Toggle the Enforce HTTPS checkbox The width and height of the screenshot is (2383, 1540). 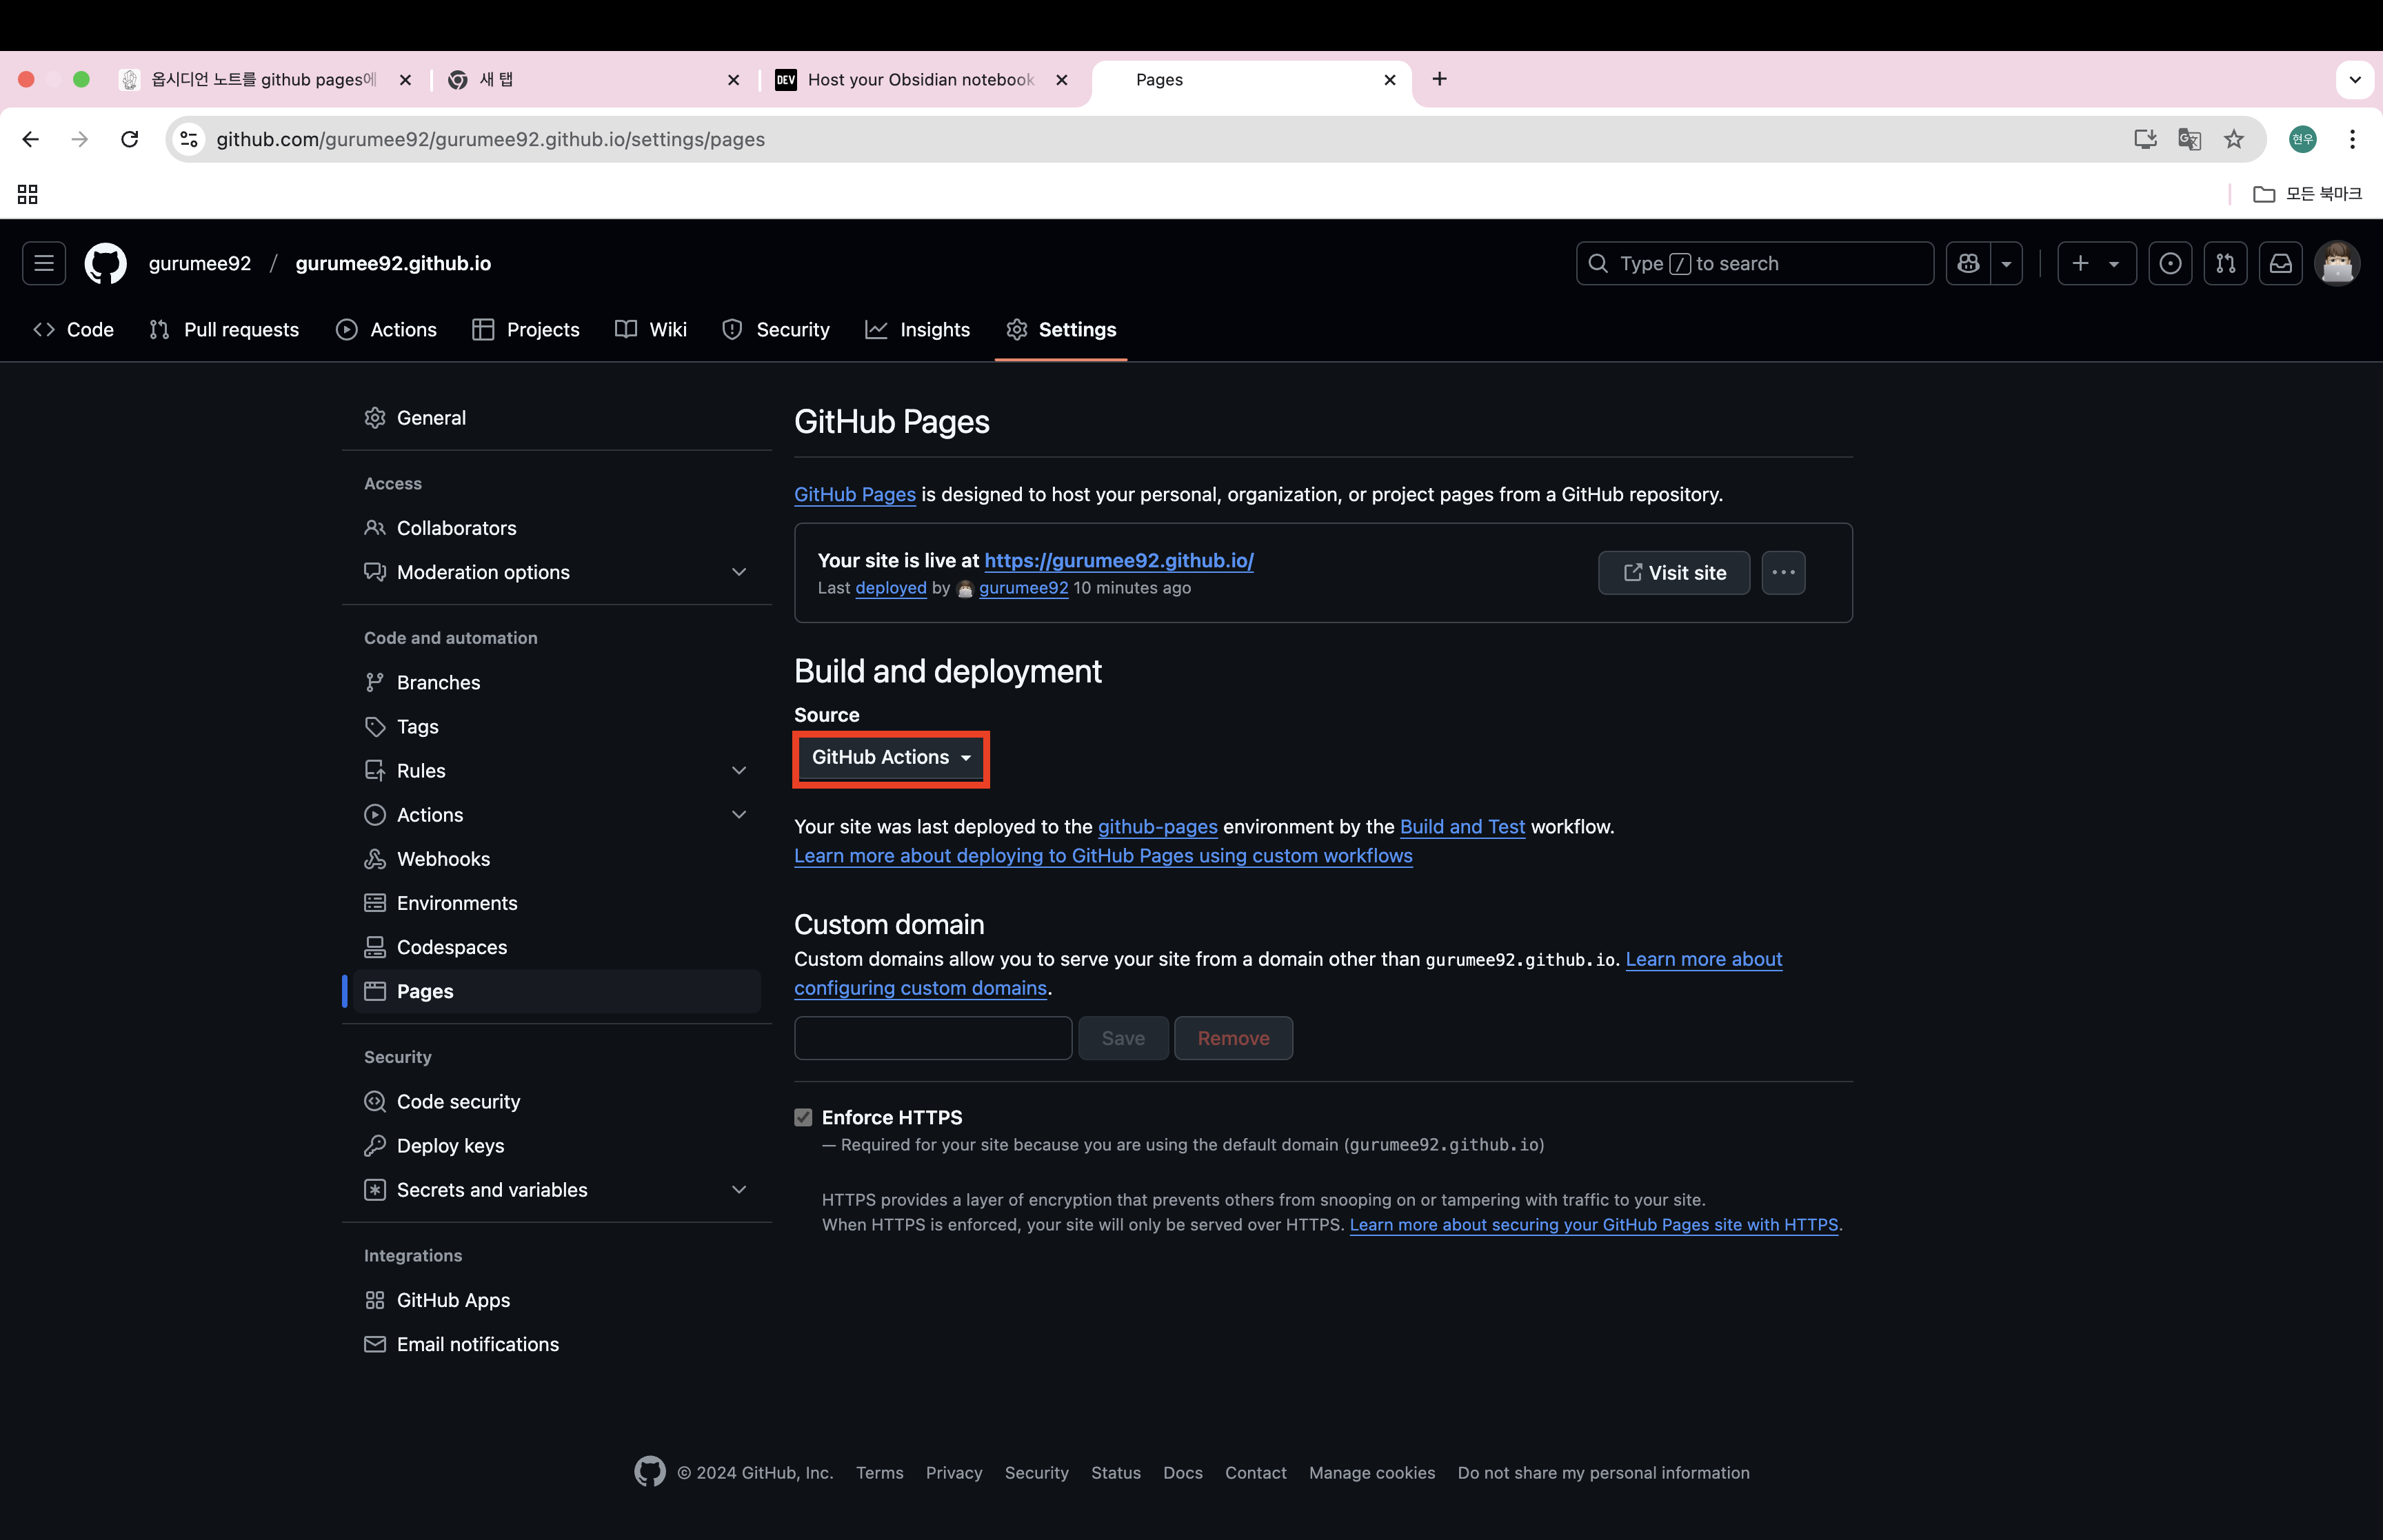[x=803, y=1117]
